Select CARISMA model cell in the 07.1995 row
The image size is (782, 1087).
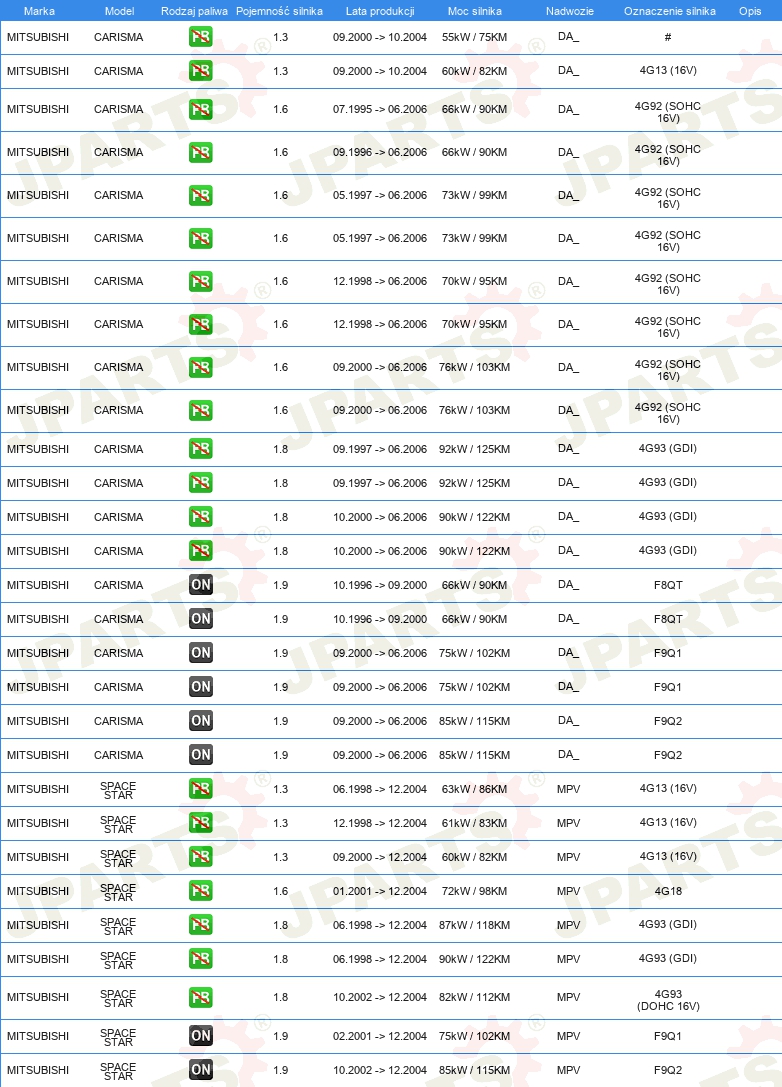pyautogui.click(x=119, y=110)
